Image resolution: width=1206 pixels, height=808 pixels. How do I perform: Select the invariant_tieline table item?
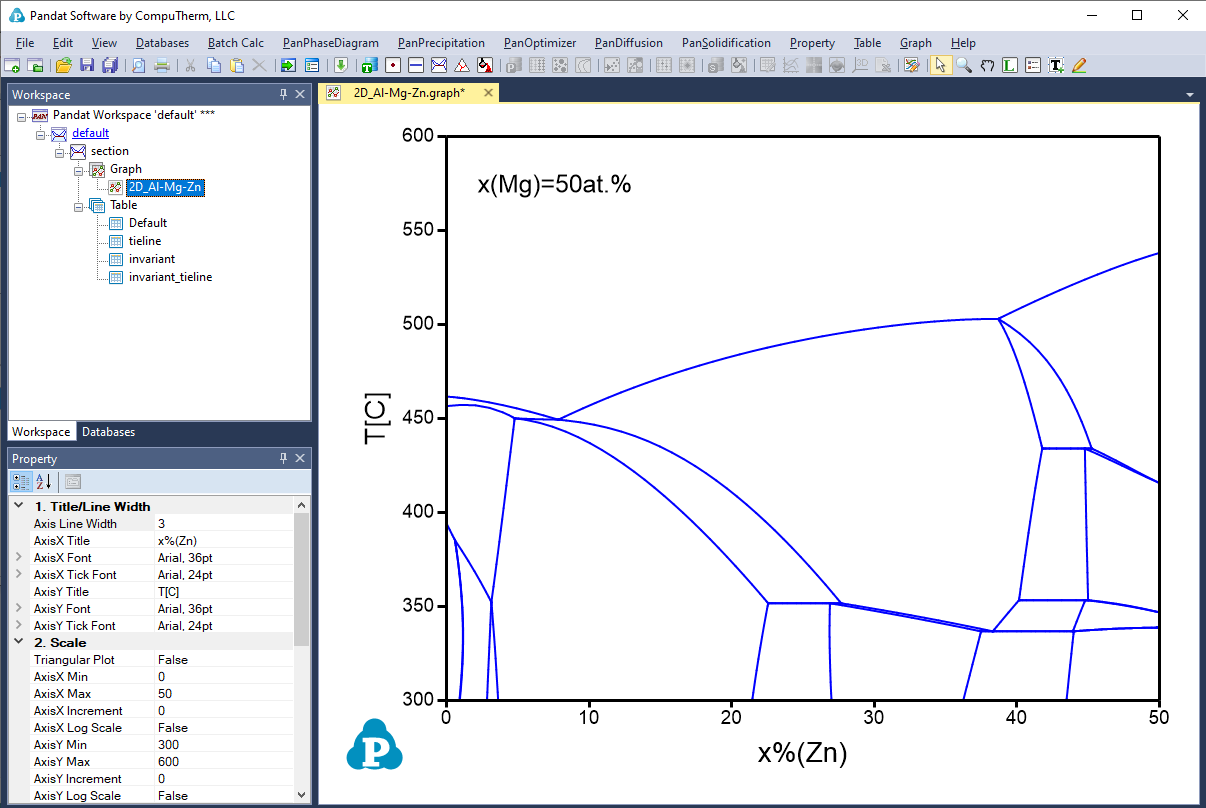pos(170,277)
